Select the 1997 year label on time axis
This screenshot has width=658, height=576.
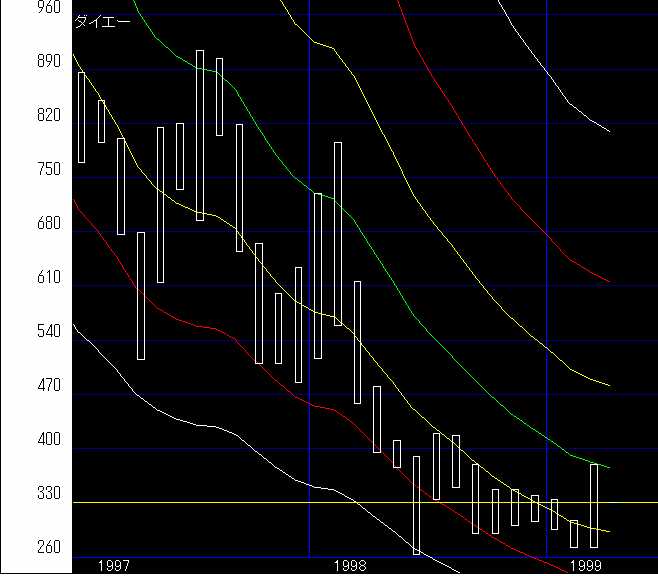coord(114,566)
